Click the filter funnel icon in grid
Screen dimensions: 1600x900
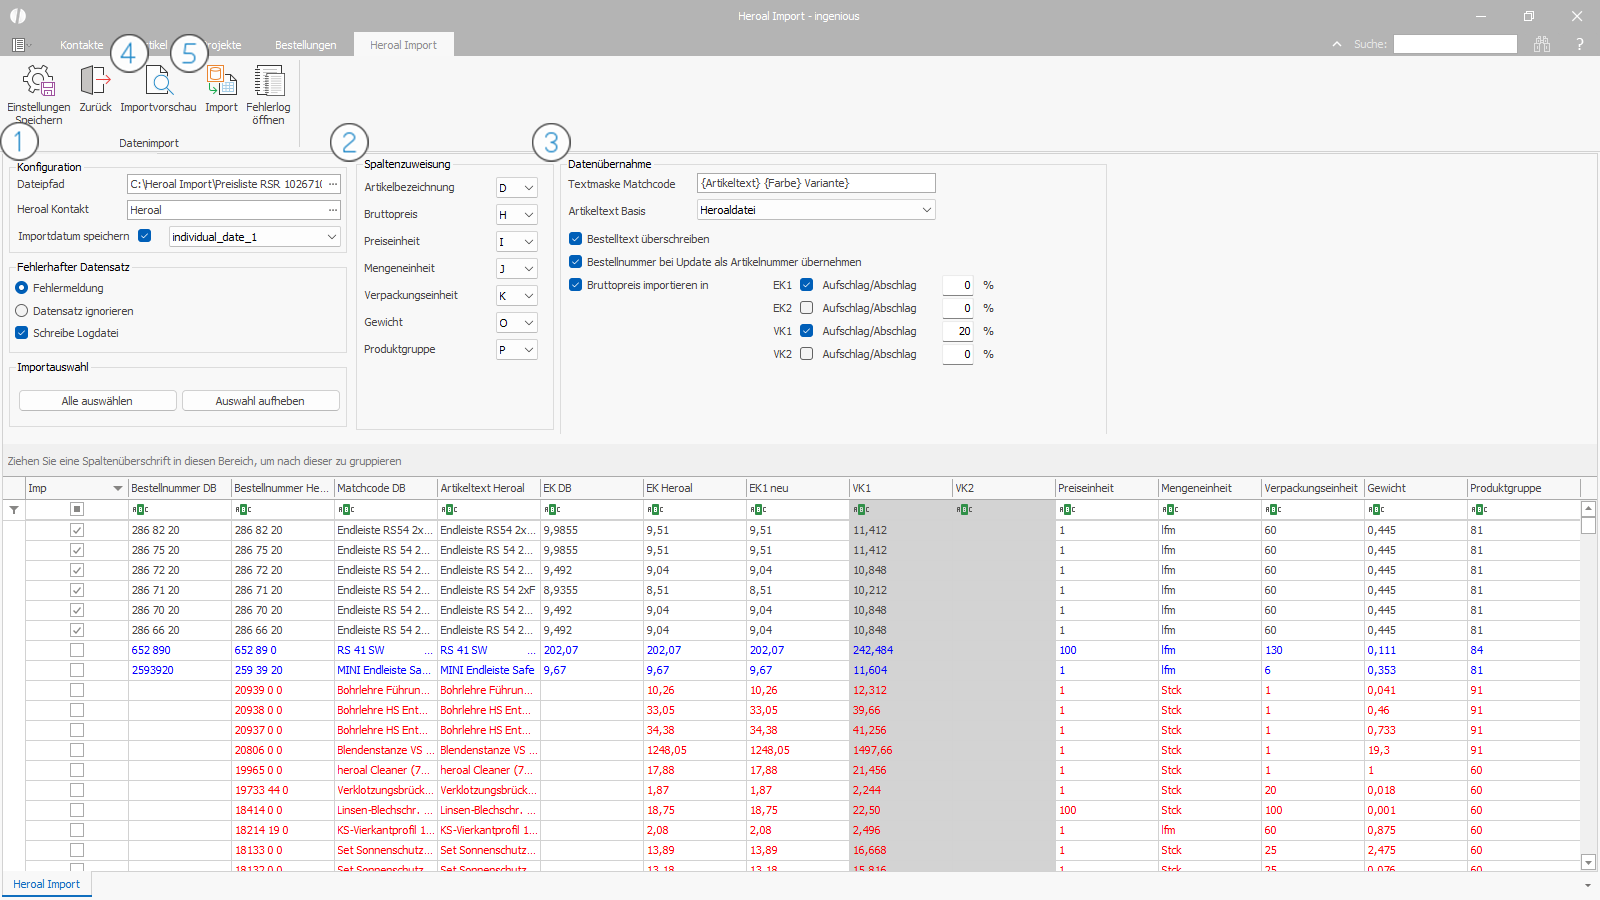pos(14,510)
